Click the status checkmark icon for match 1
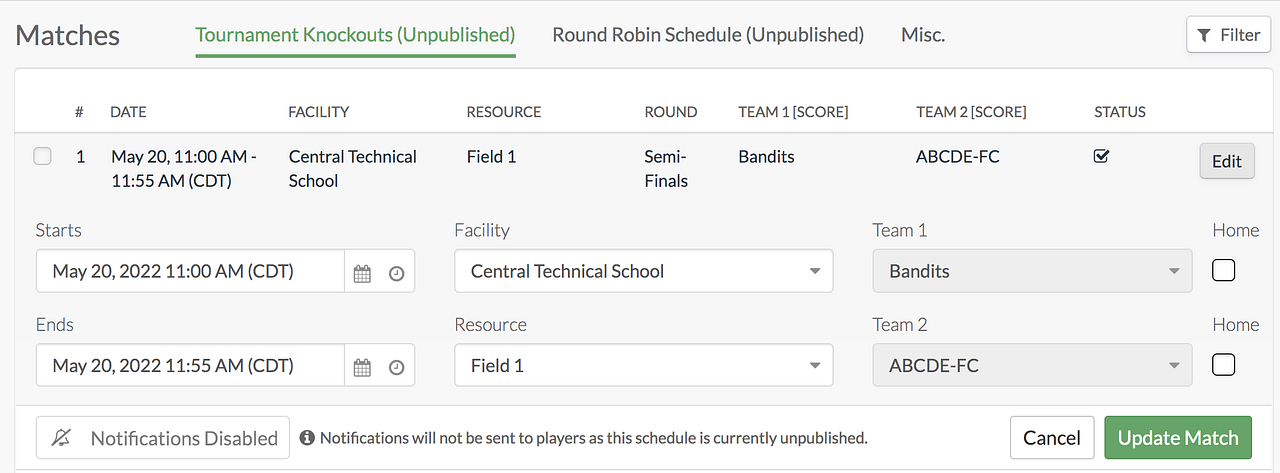Image resolution: width=1280 pixels, height=473 pixels. (1101, 156)
